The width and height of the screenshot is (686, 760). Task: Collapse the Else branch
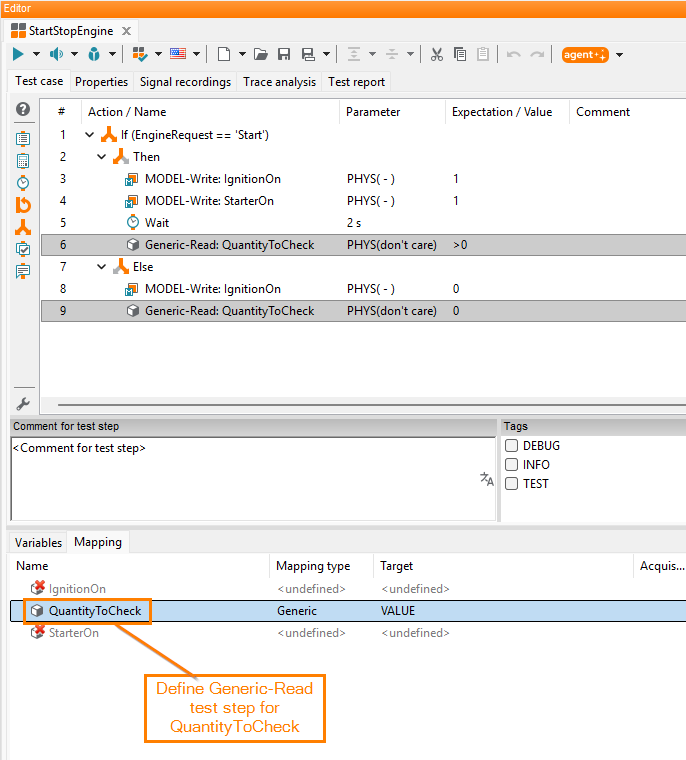tap(101, 267)
